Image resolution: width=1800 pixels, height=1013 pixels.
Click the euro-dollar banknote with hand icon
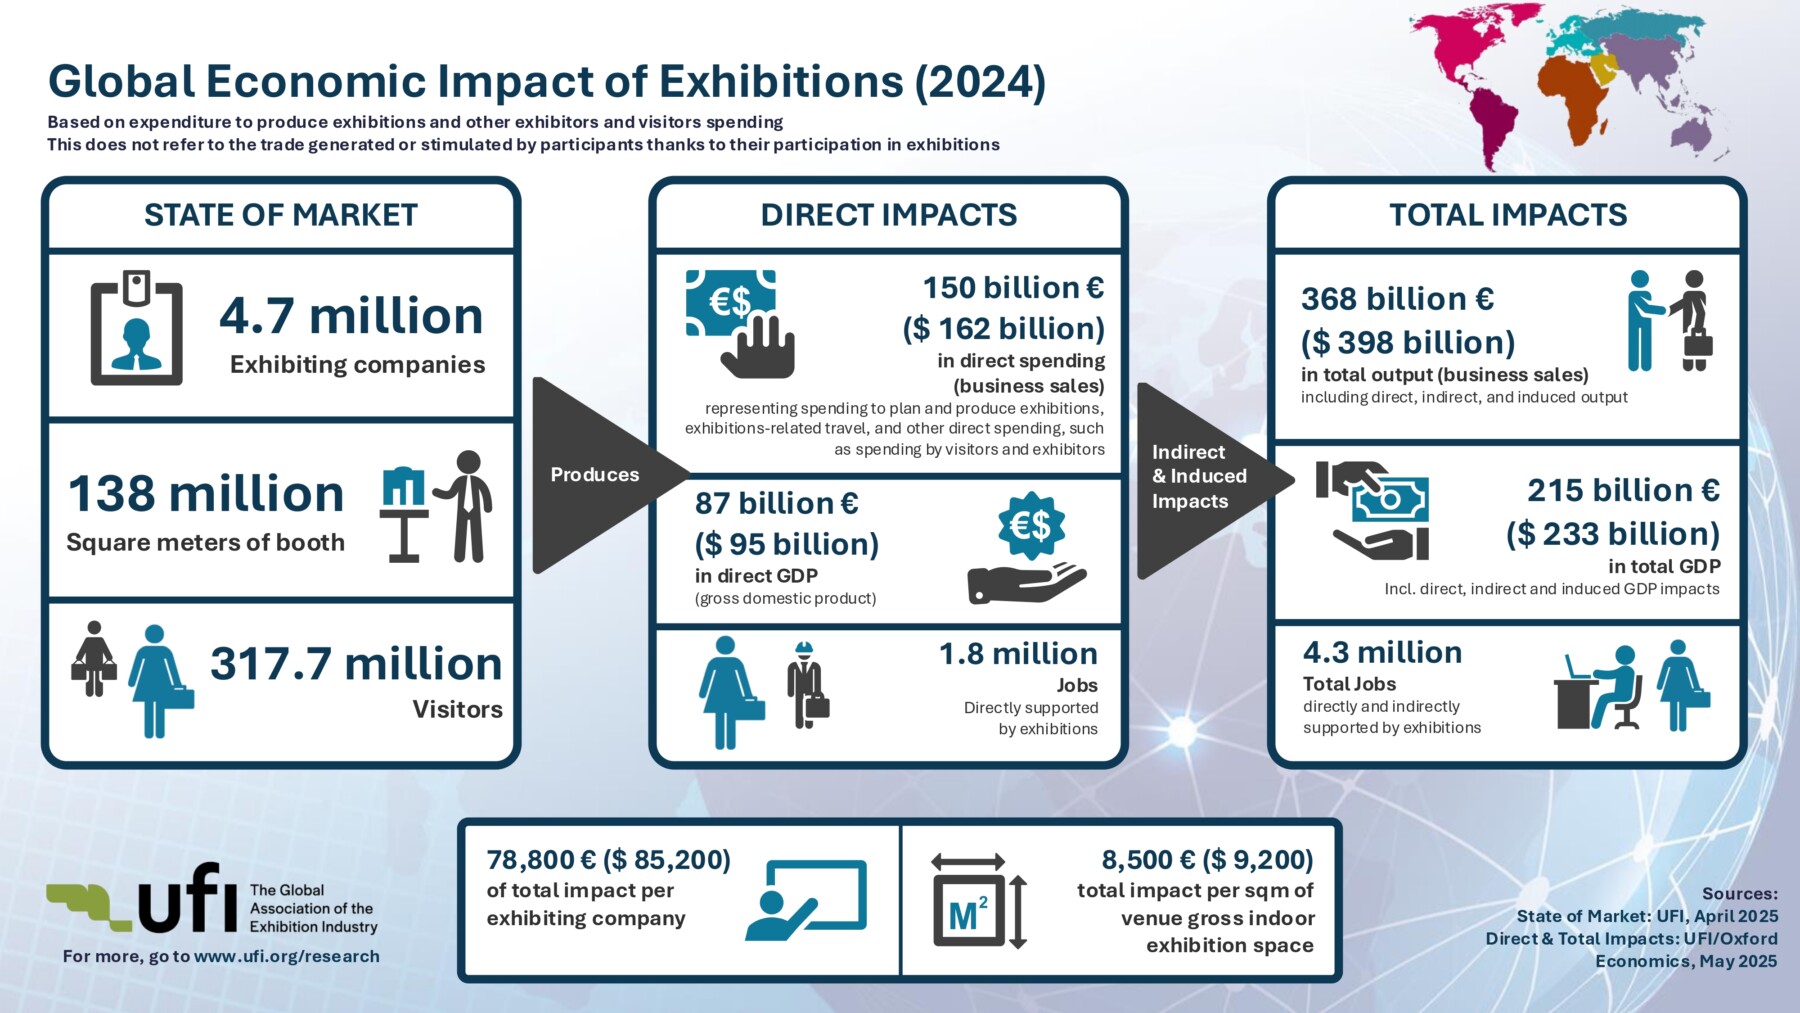coord(740,323)
